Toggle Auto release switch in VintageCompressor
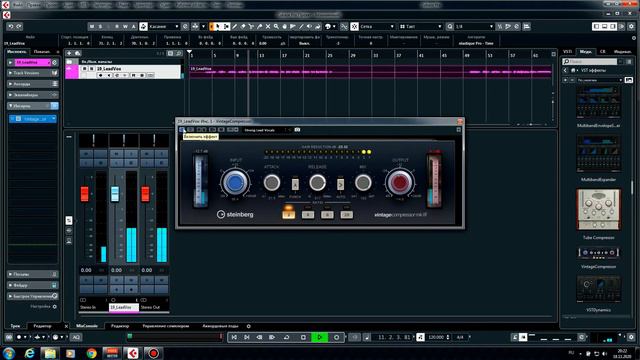Viewport: 640px width, 360px height. [340, 184]
